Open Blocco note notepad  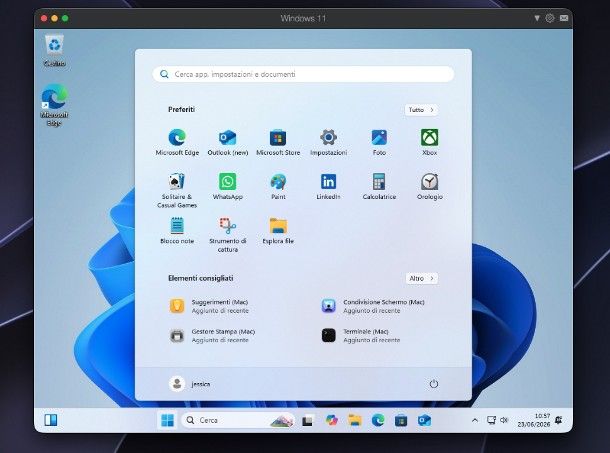[x=177, y=231]
